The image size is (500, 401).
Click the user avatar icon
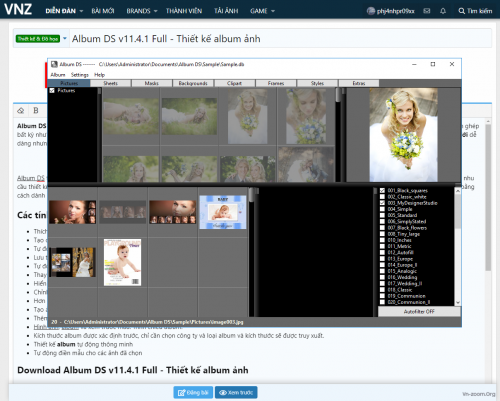[x=371, y=11]
